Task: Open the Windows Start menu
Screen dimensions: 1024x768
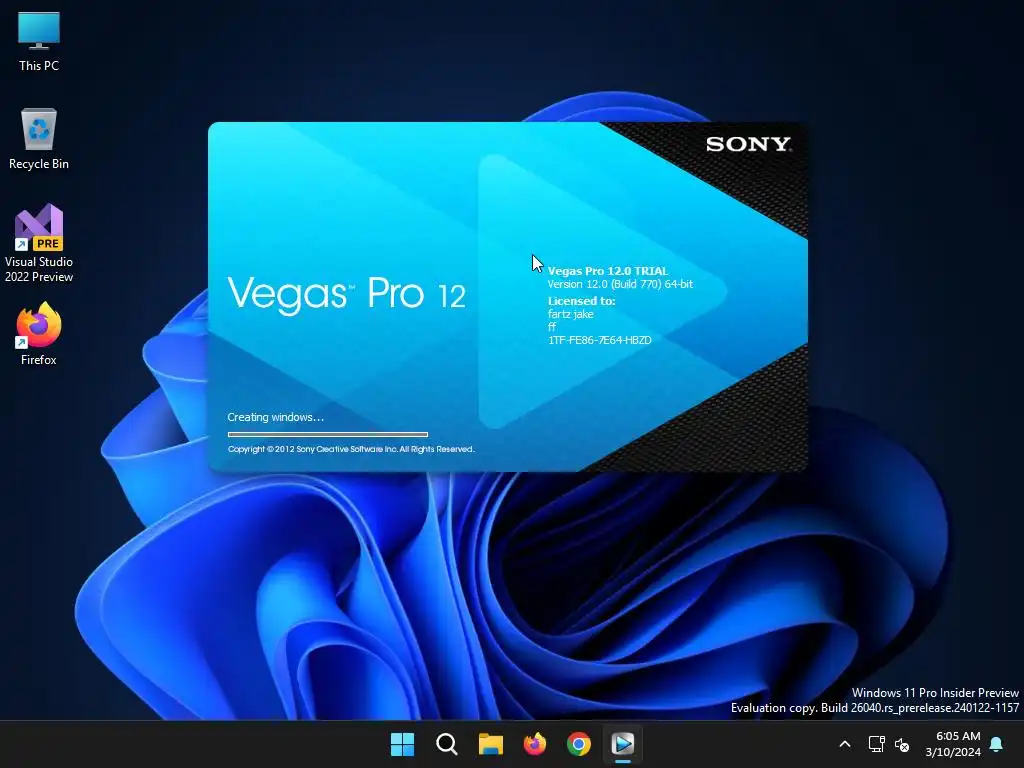Action: point(402,744)
